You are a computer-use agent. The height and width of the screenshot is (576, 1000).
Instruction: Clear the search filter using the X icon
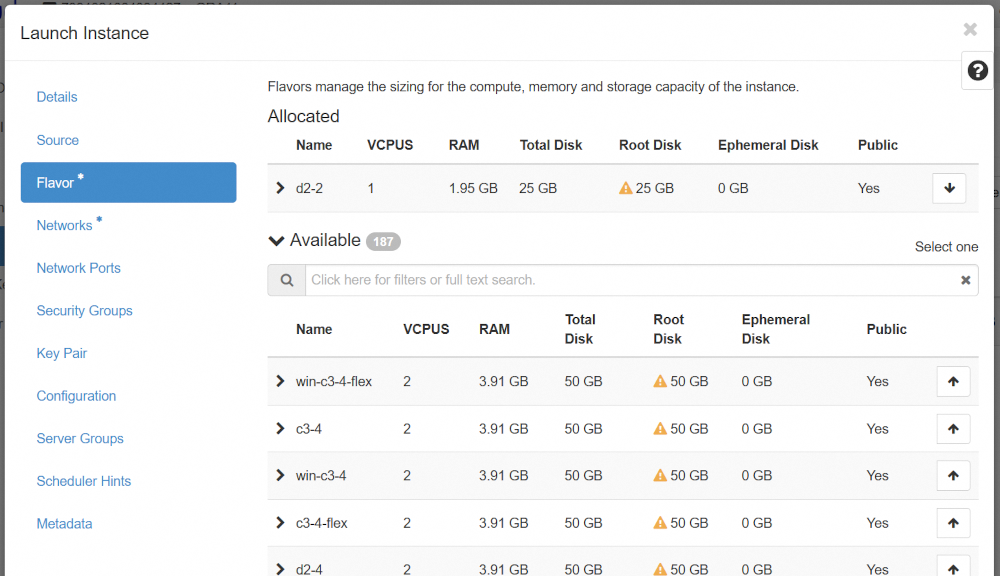[965, 279]
